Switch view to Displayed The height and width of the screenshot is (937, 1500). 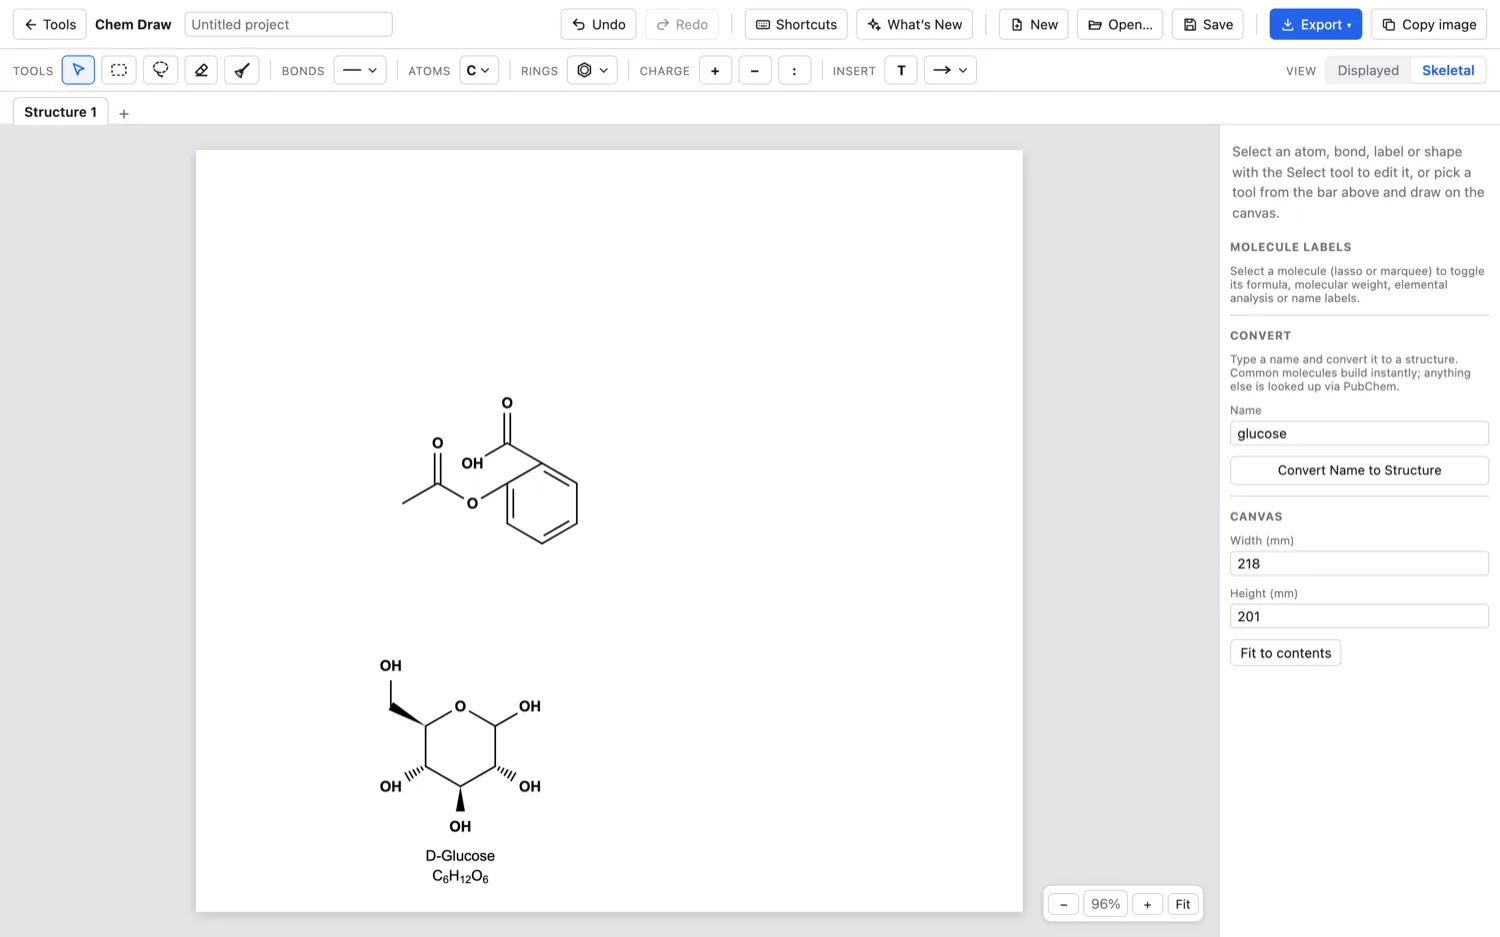point(1368,70)
